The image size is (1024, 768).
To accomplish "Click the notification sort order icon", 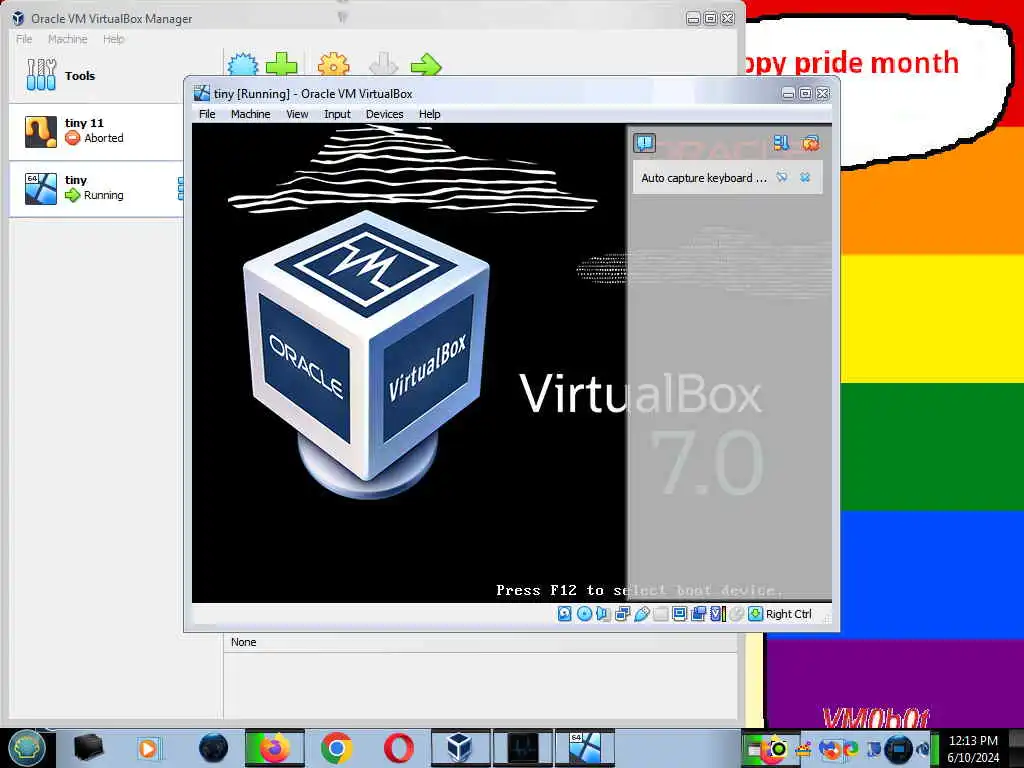I will pyautogui.click(x=781, y=143).
